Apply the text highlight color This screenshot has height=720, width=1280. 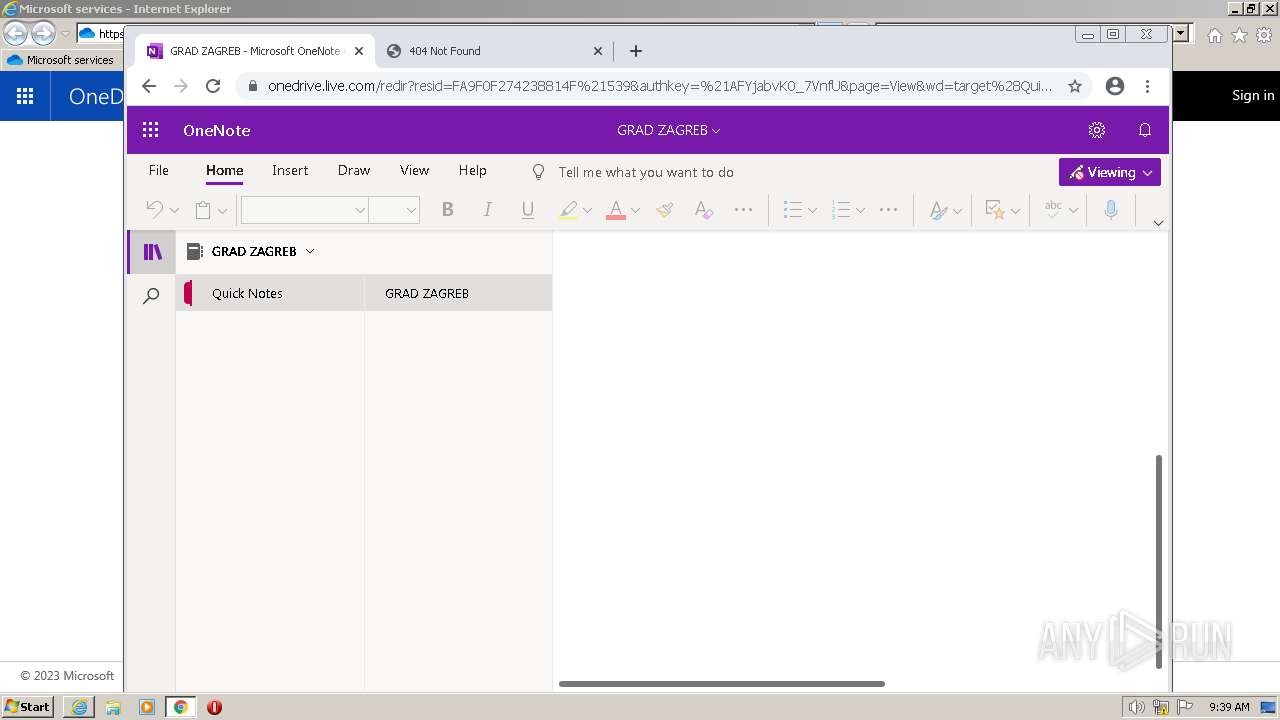pos(568,209)
